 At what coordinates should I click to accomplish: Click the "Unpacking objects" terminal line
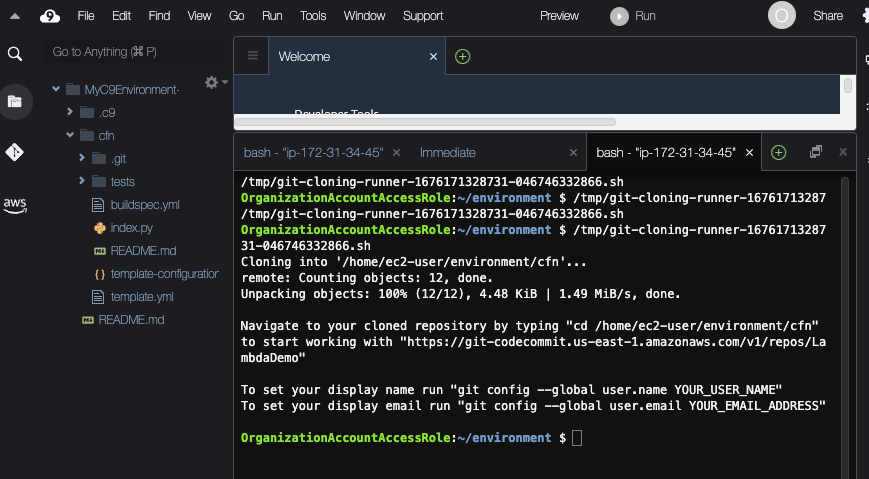[x=461, y=294]
